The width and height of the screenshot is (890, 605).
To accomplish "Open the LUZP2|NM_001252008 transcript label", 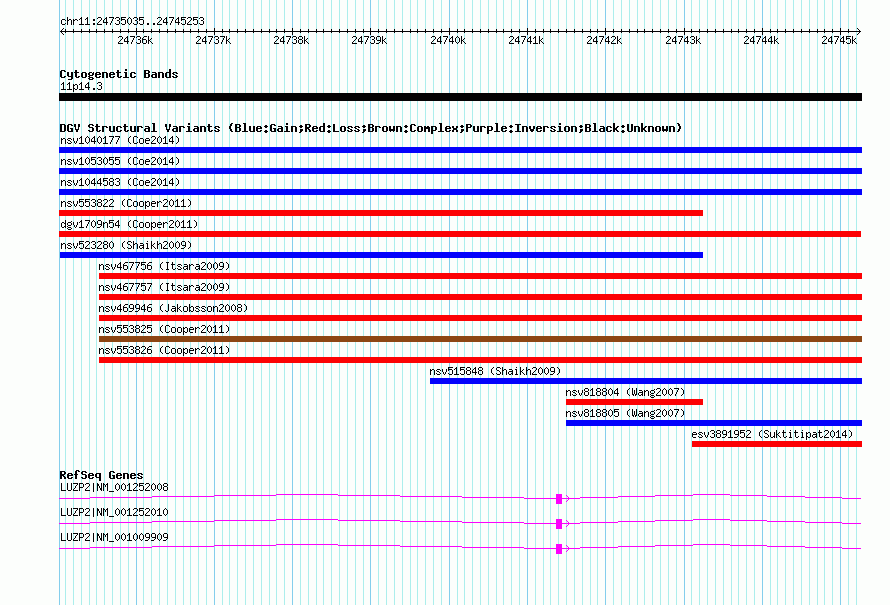I will [114, 488].
